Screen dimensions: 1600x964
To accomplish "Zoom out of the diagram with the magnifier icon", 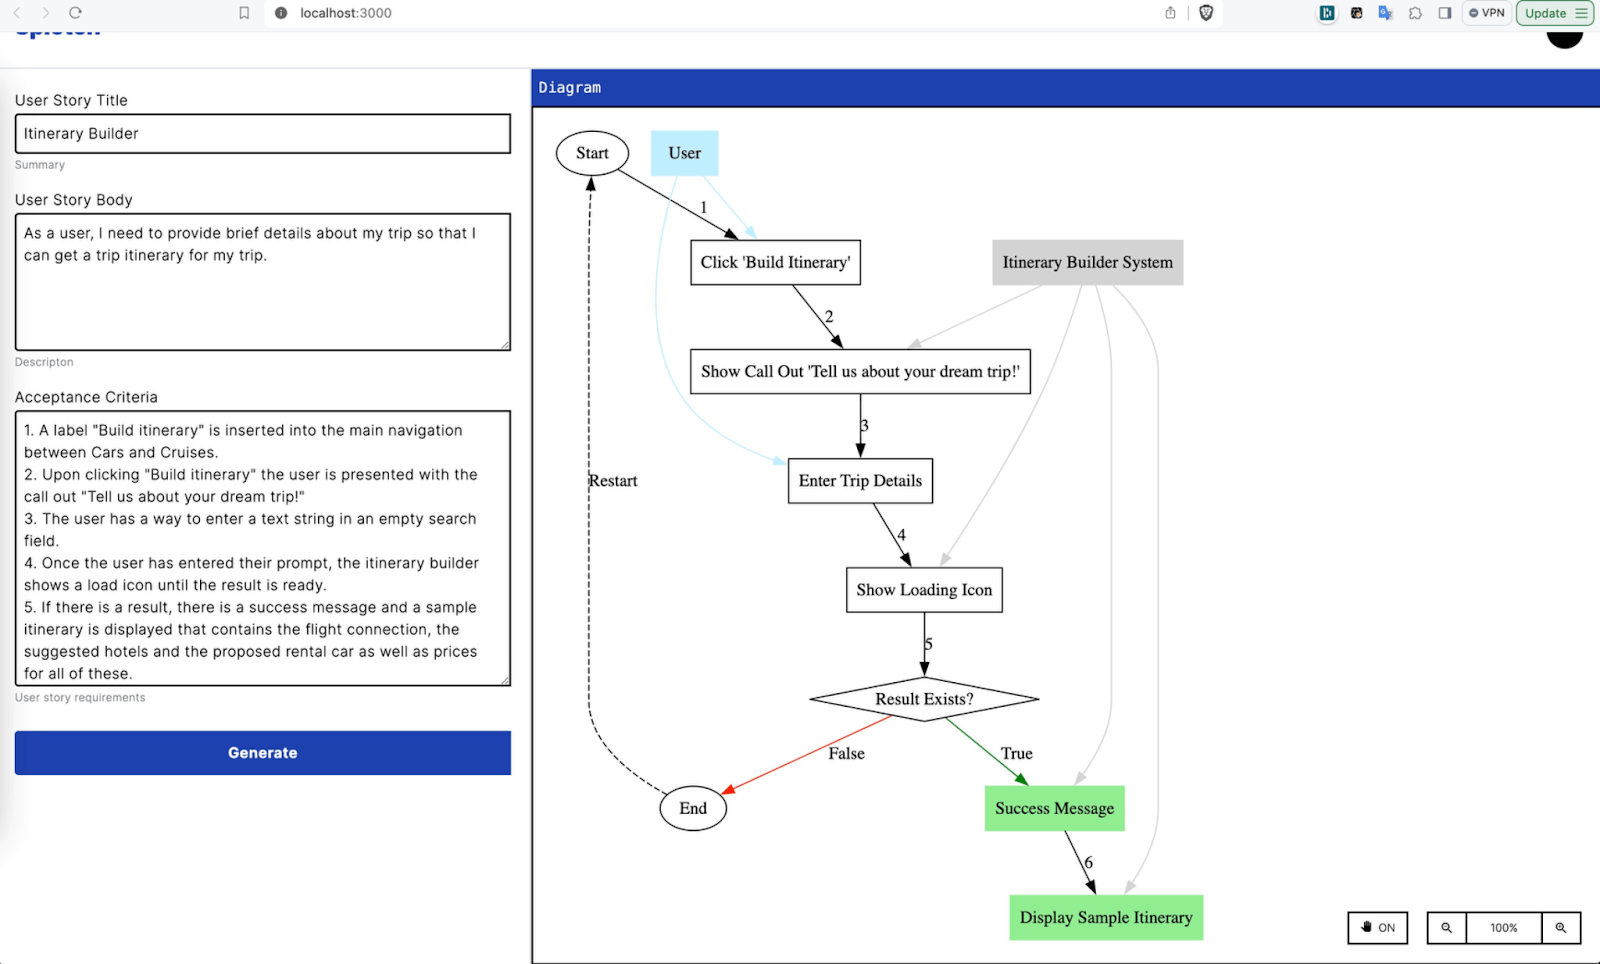I will (1445, 928).
